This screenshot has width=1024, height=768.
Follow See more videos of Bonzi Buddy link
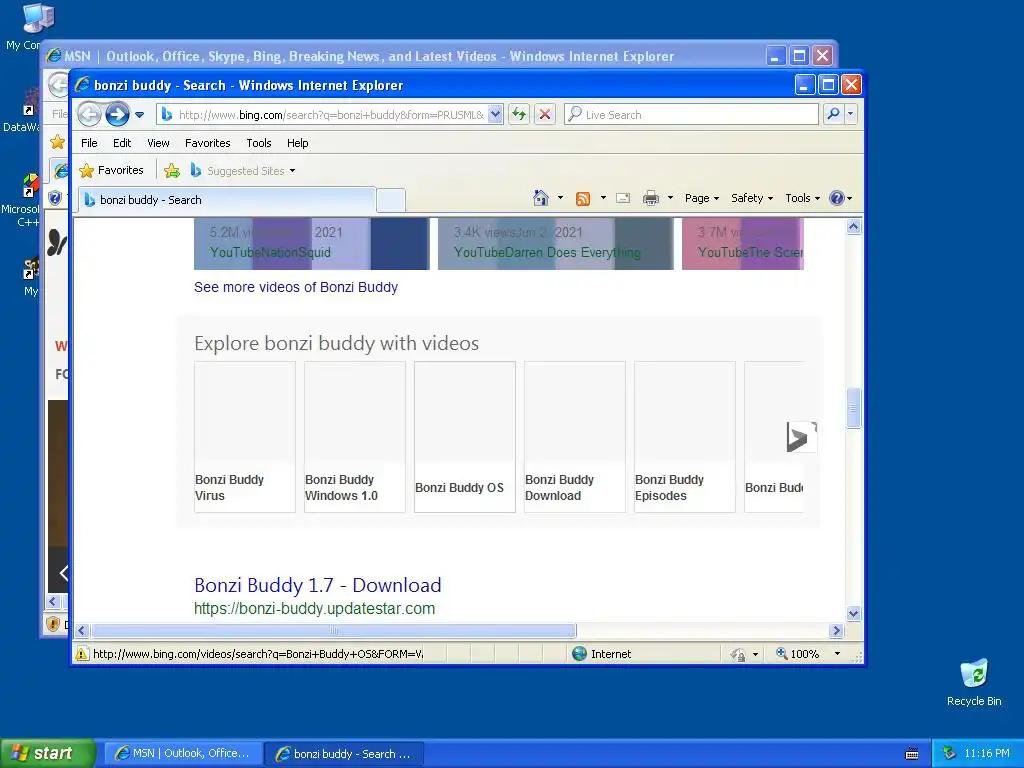click(296, 287)
